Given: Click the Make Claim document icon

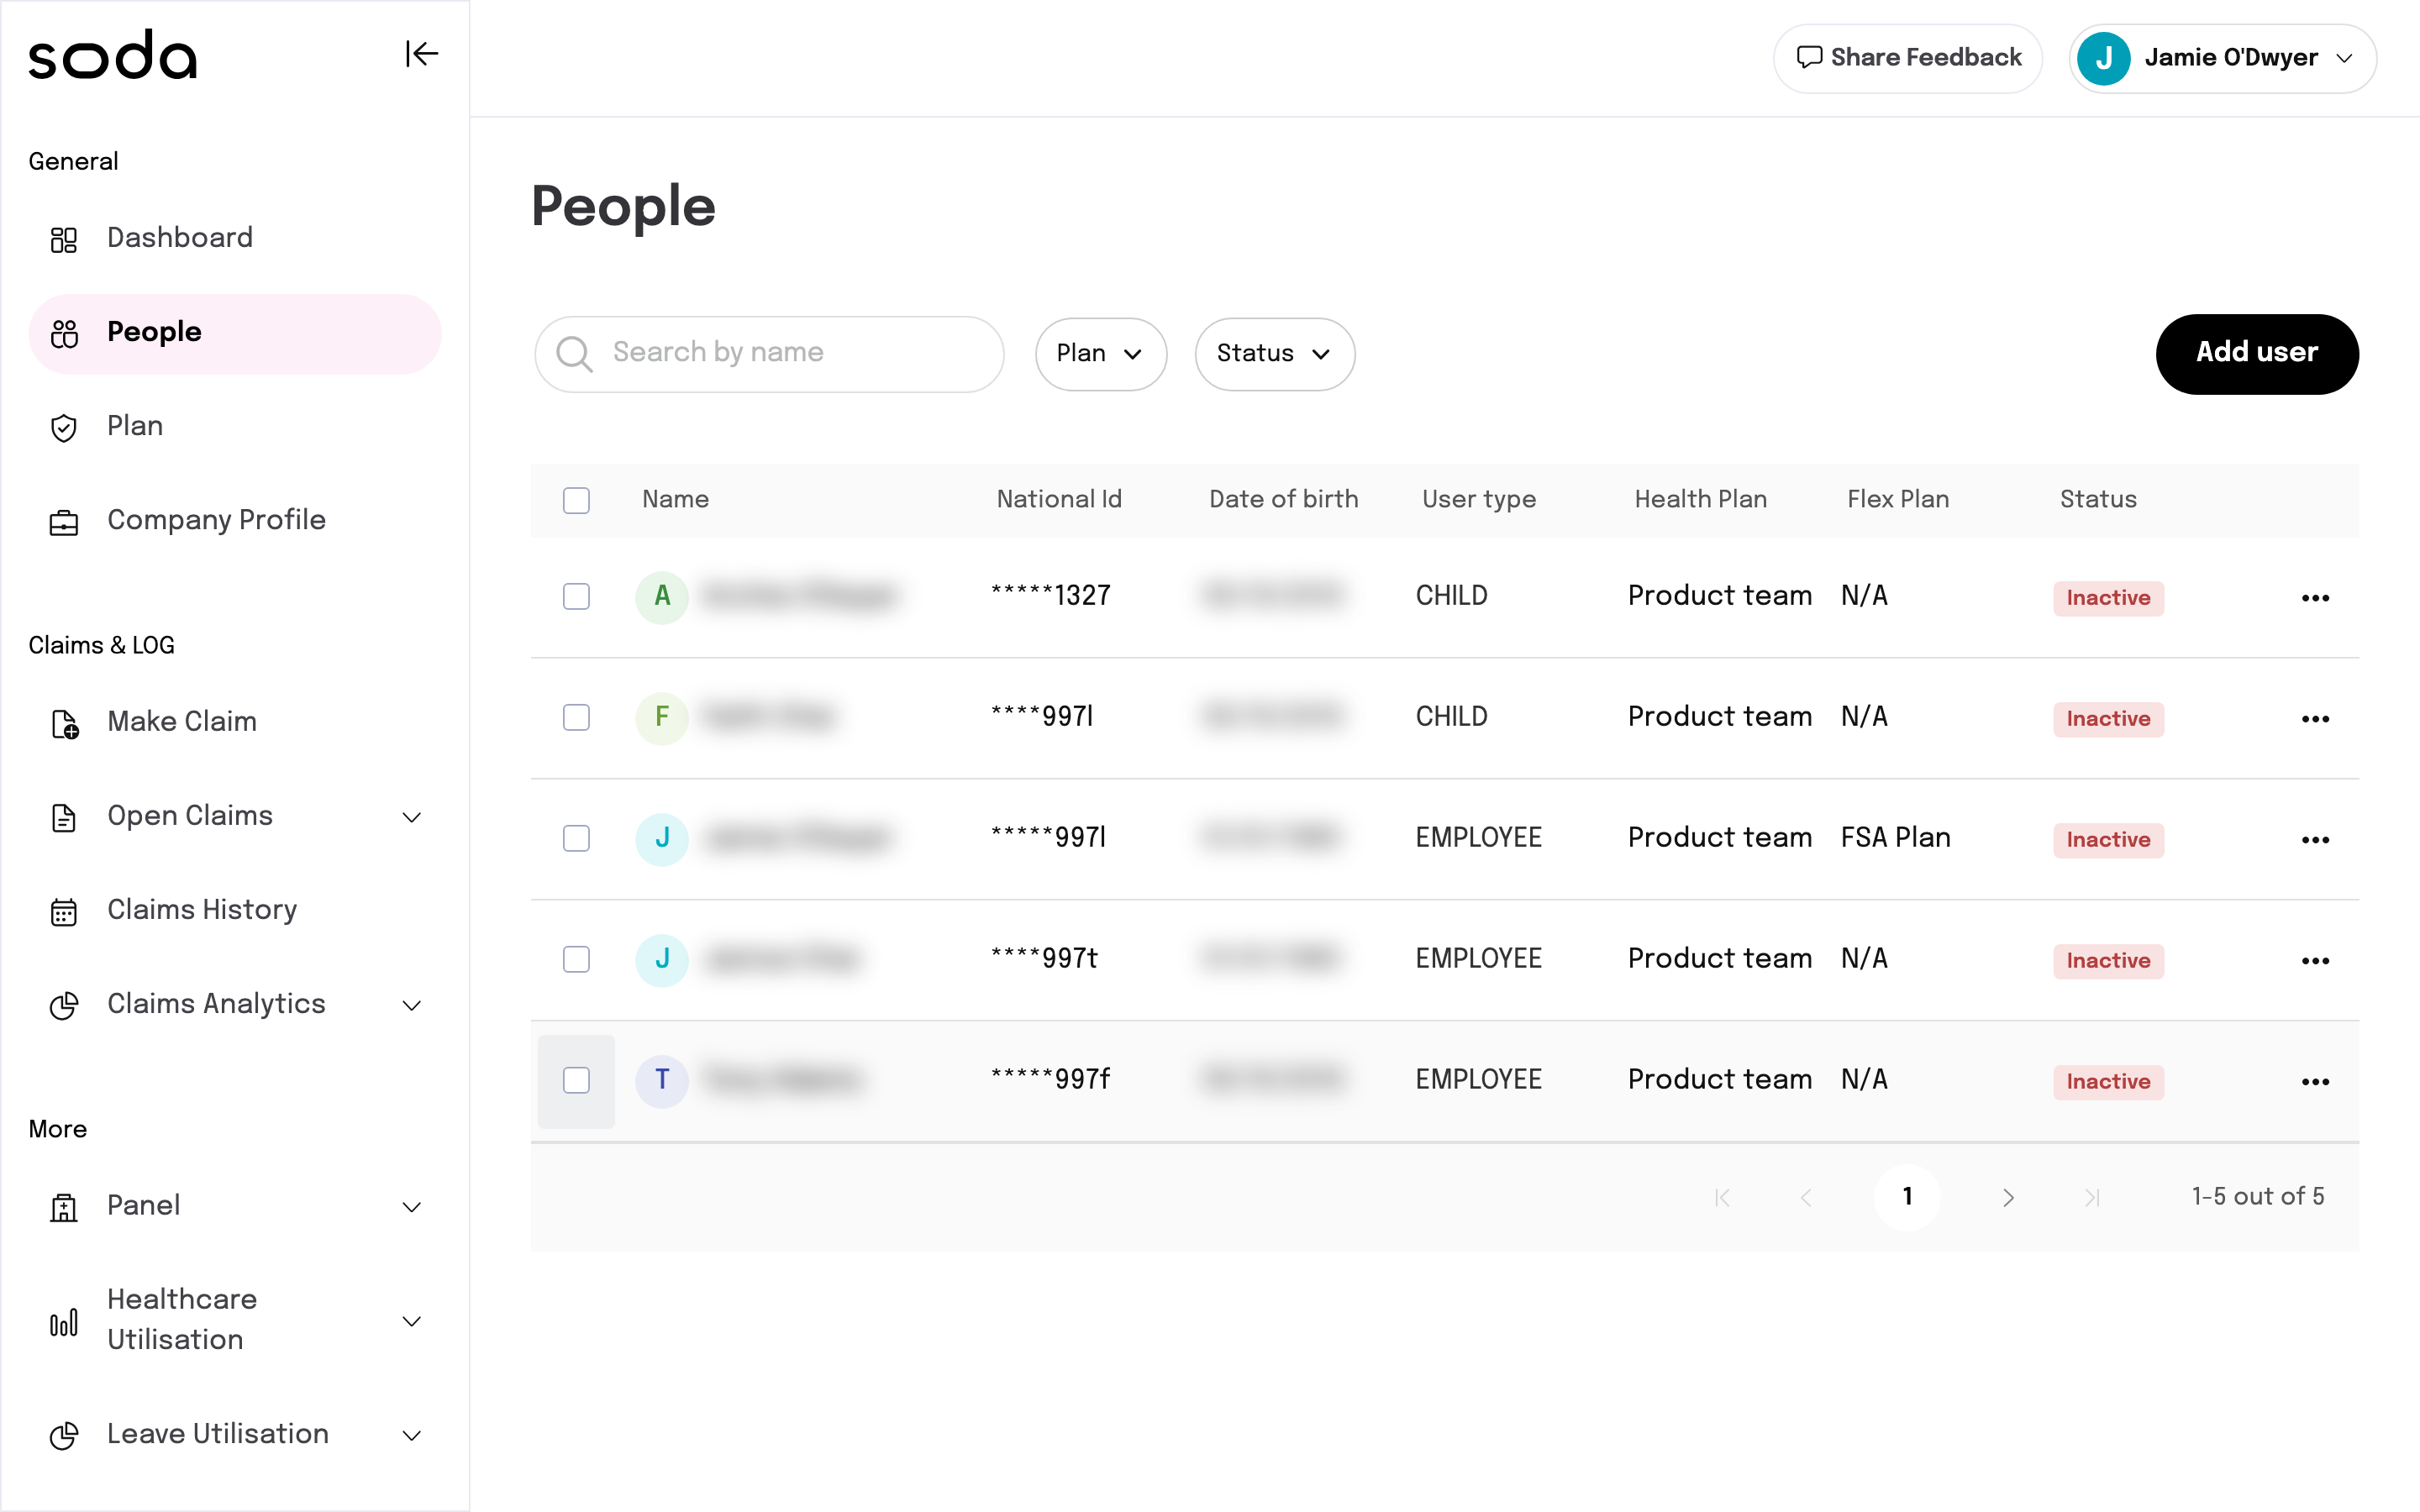Looking at the screenshot, I should coord(64,723).
